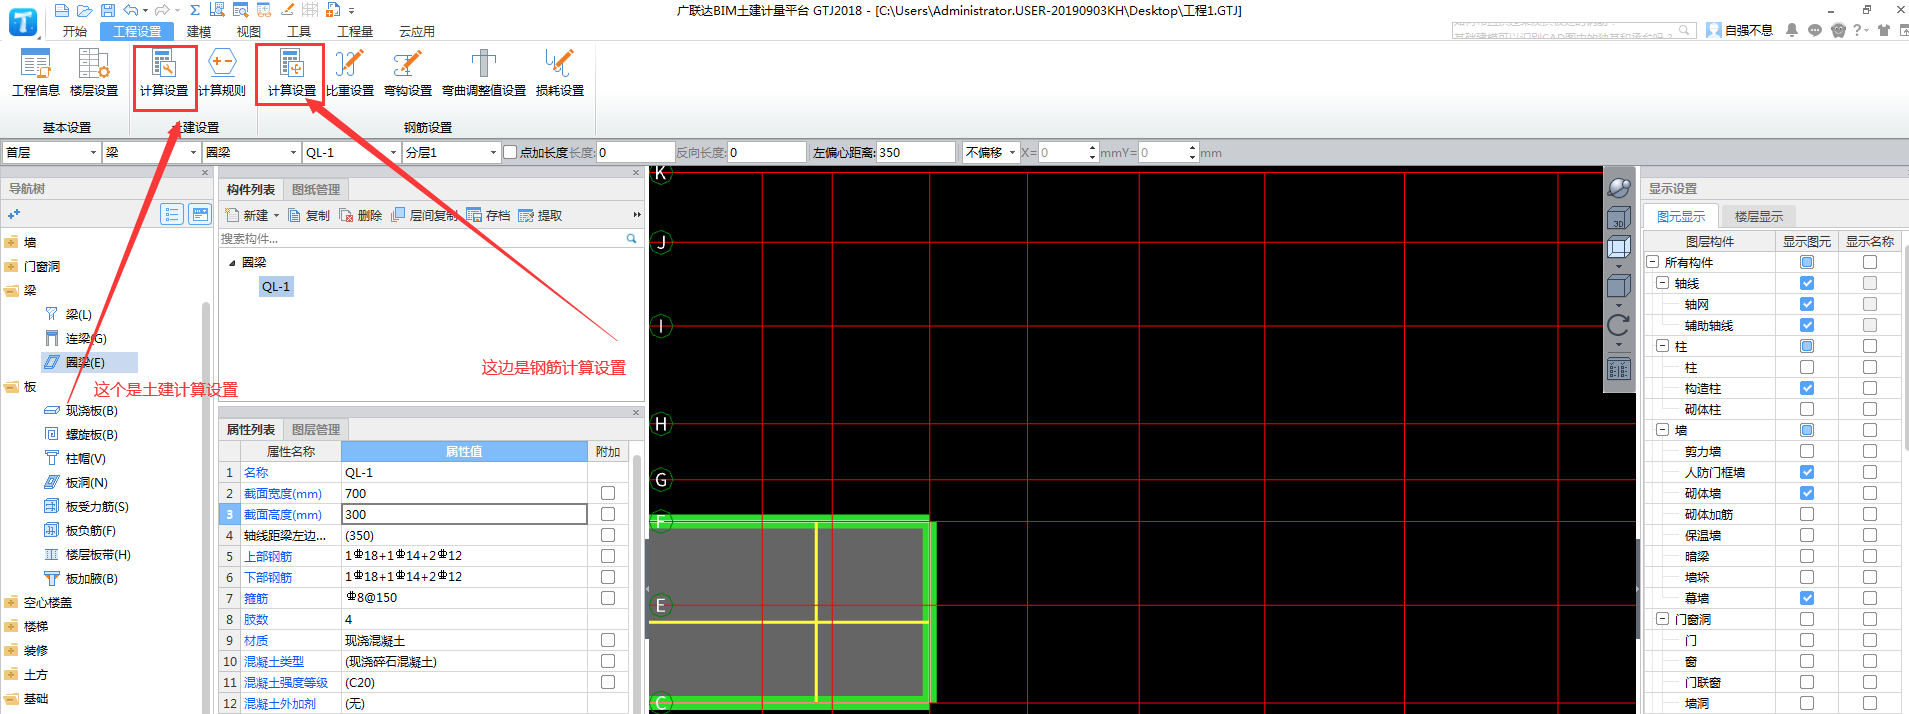Click the 搜索构件 search field
This screenshot has height=714, width=1909.
pos(421,238)
